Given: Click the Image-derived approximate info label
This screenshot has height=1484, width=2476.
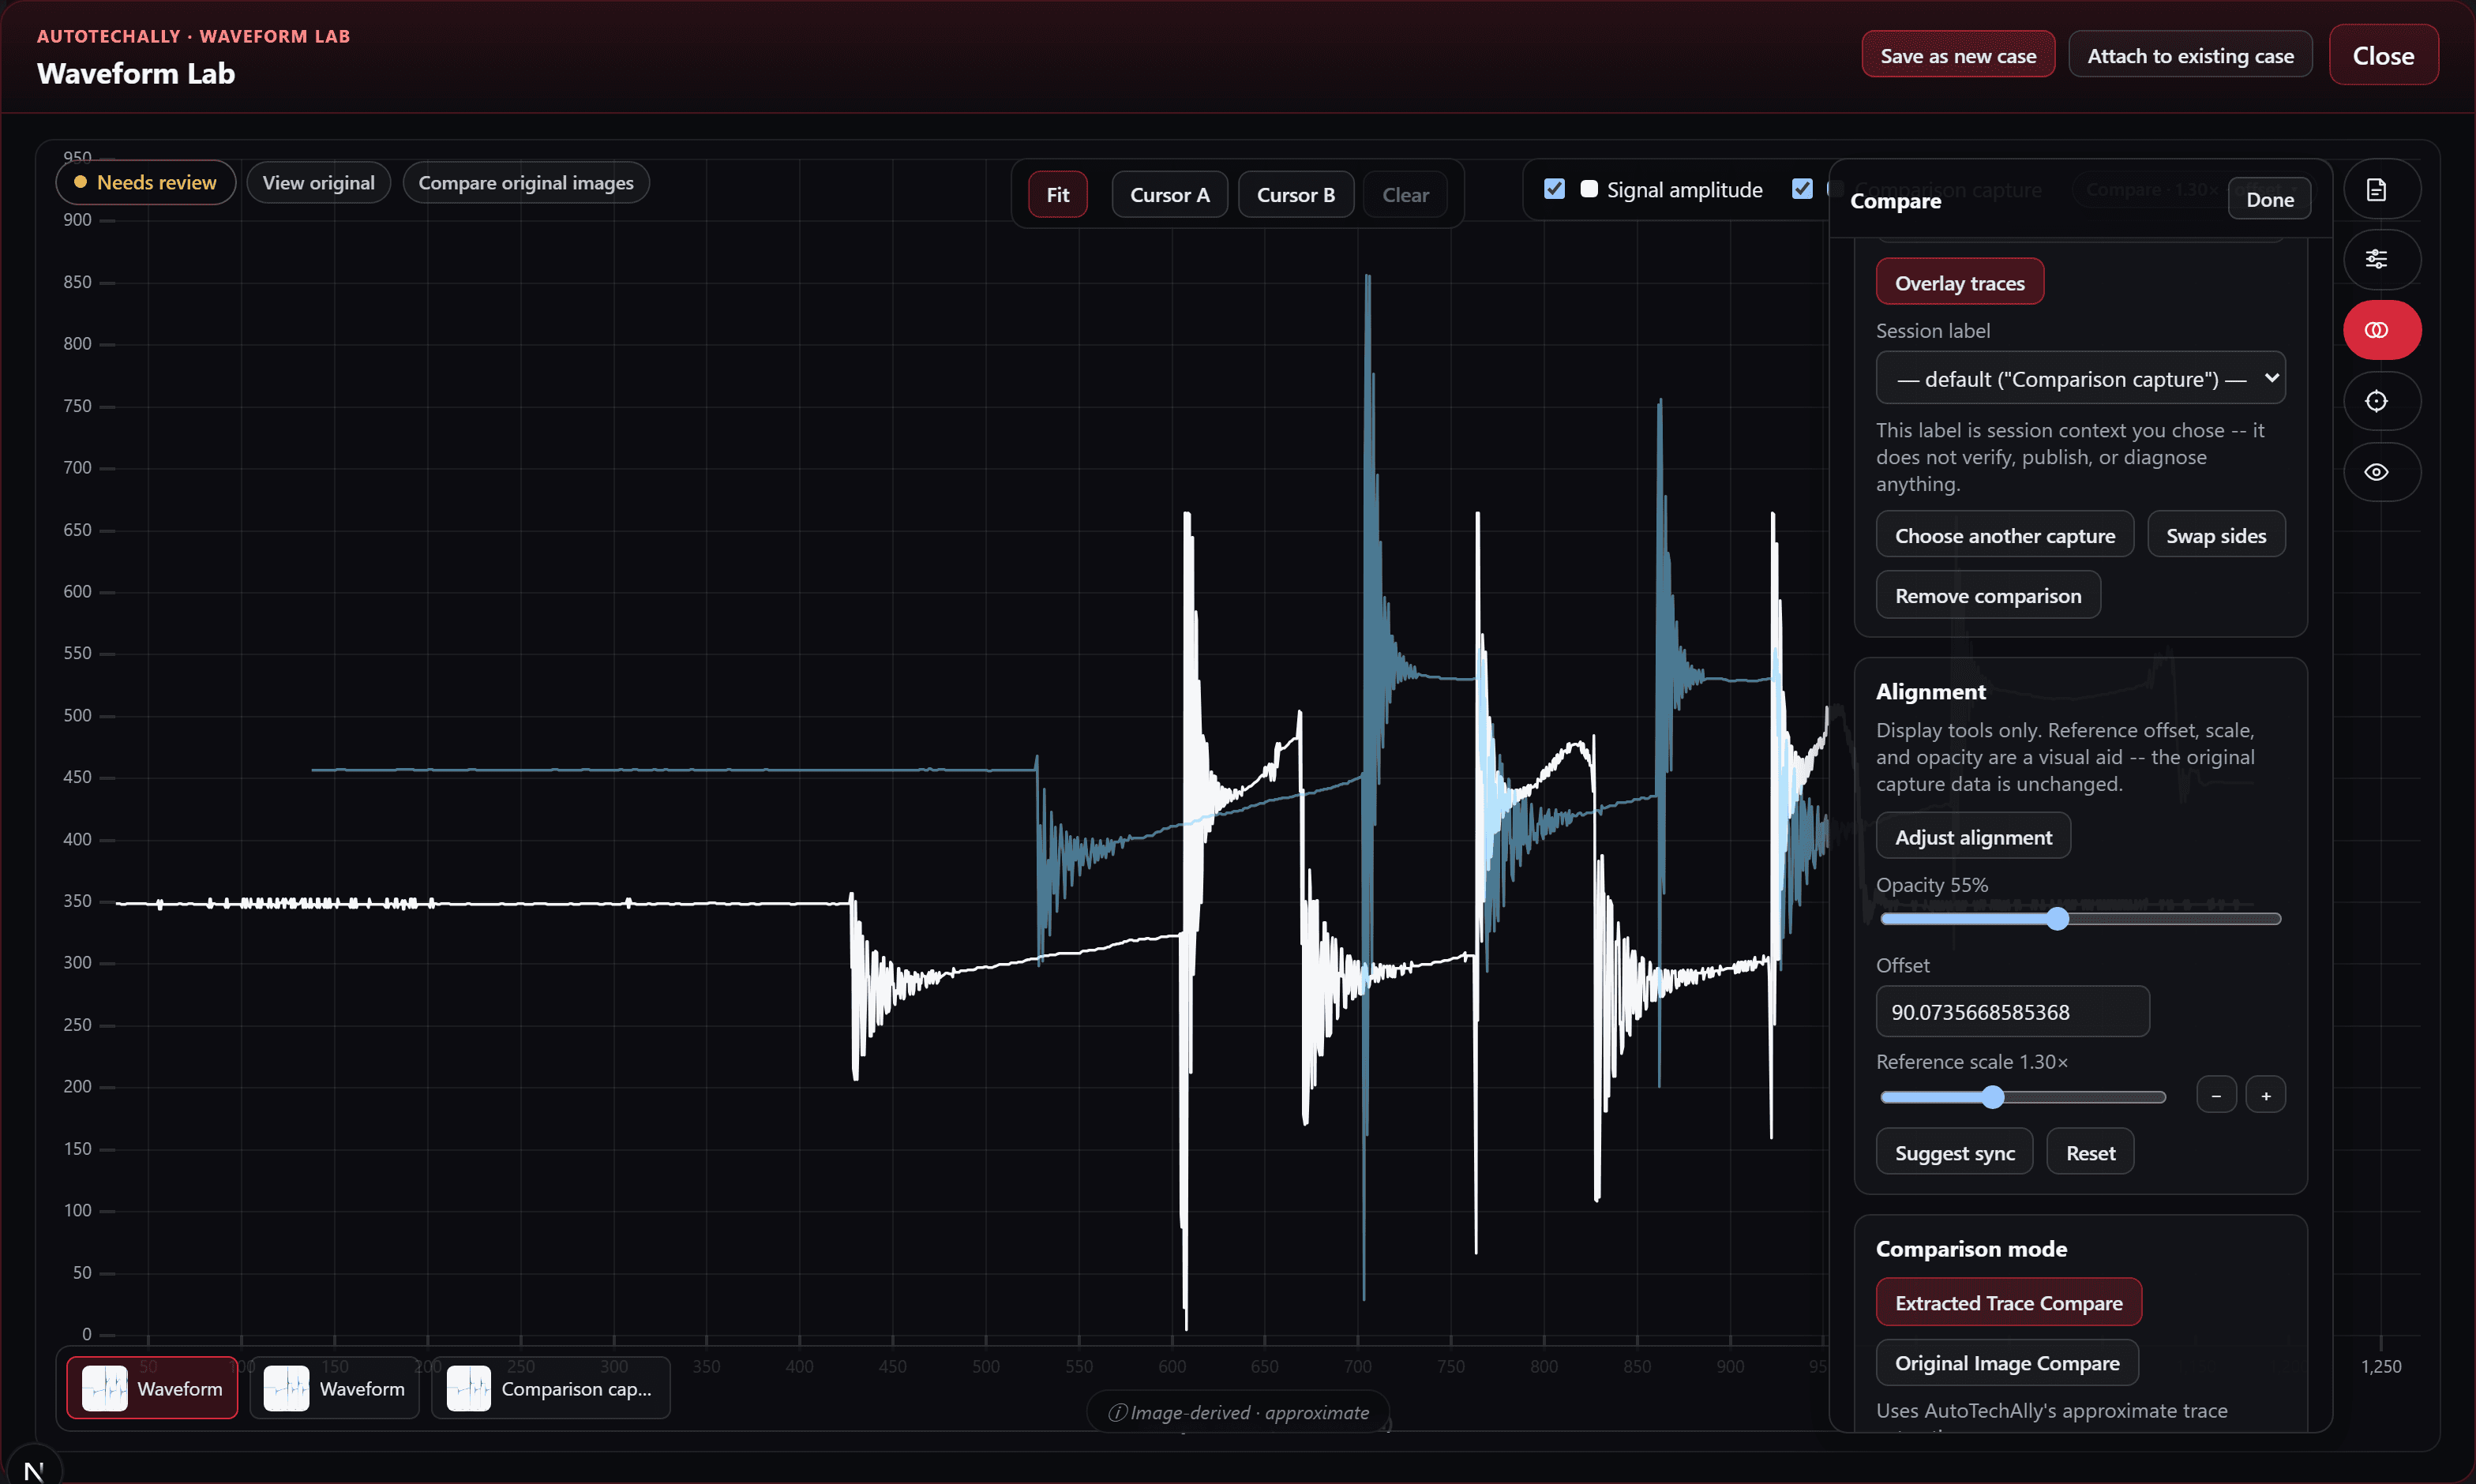Looking at the screenshot, I should tap(1238, 1412).
